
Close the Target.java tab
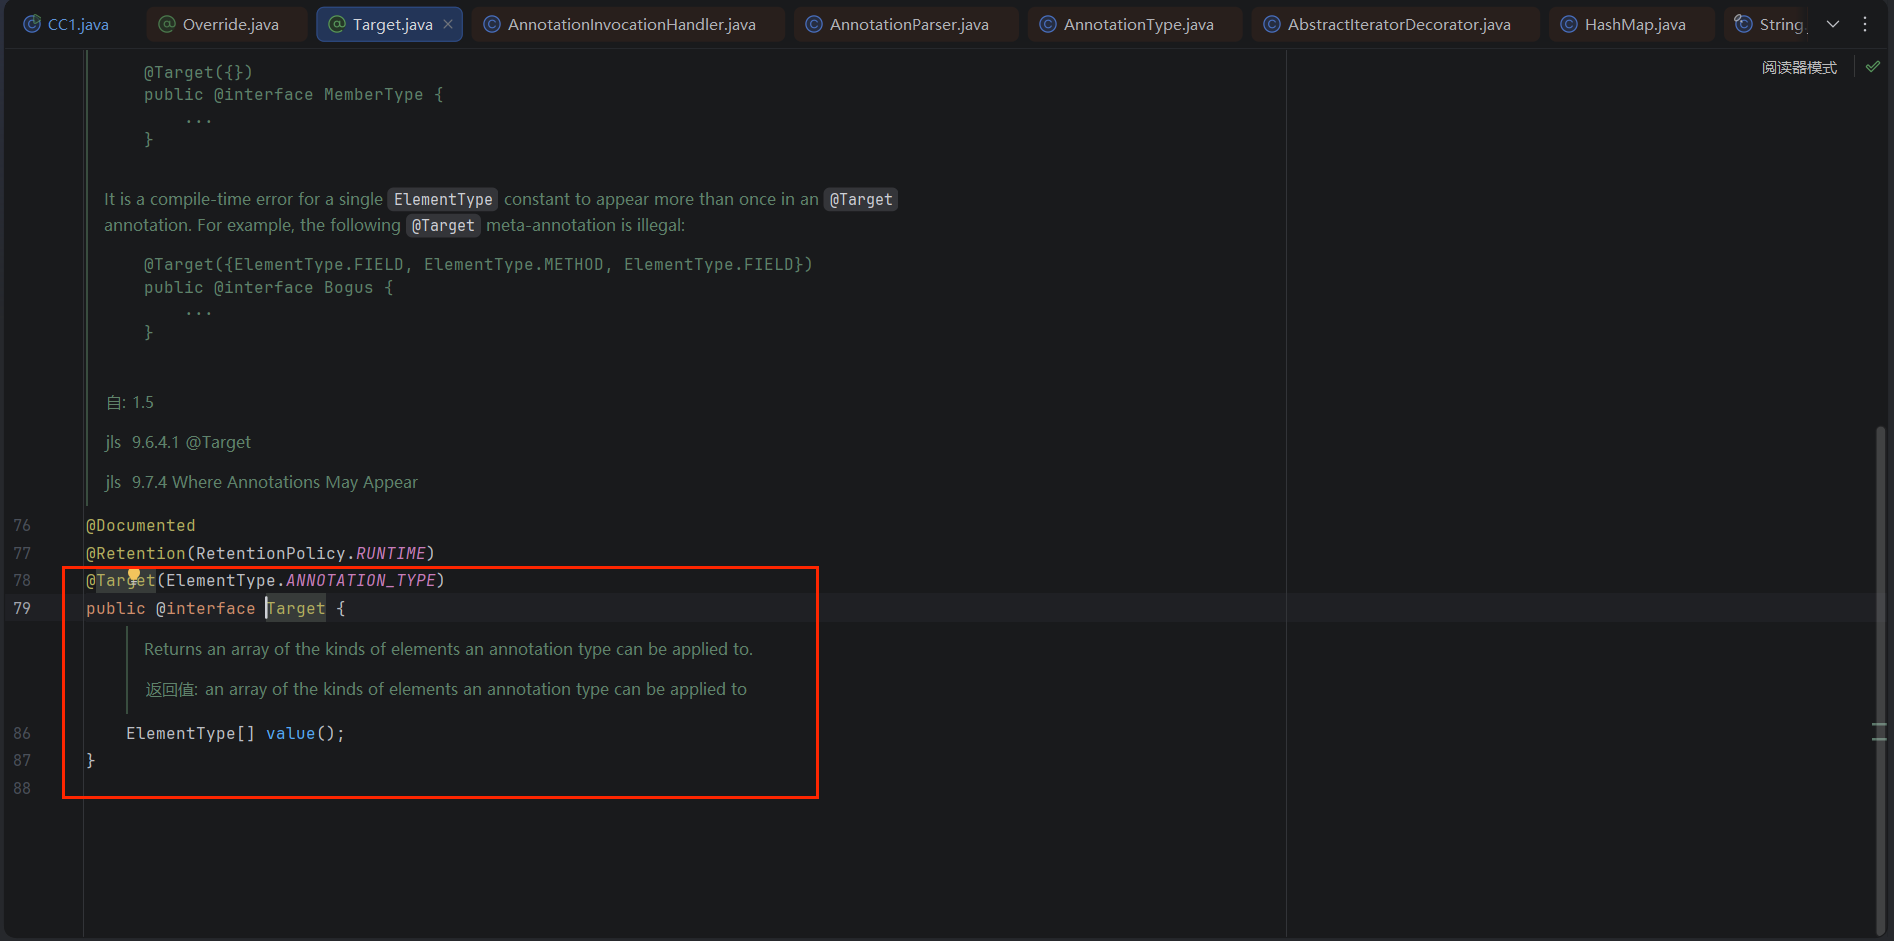click(x=448, y=24)
